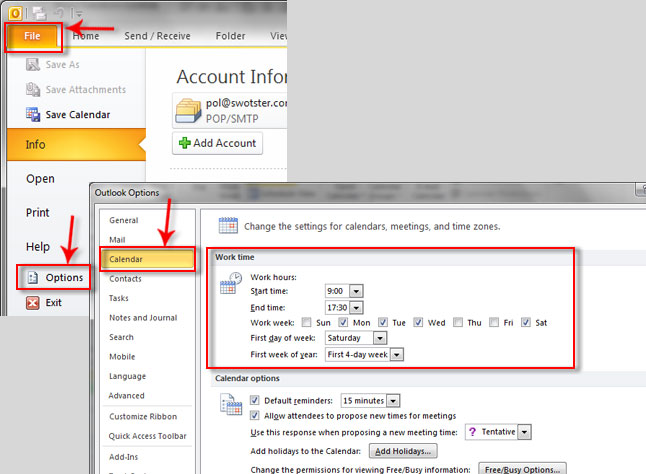Click the Start time 9:00 field
Screen dimensions: 646x474
[x=337, y=291]
